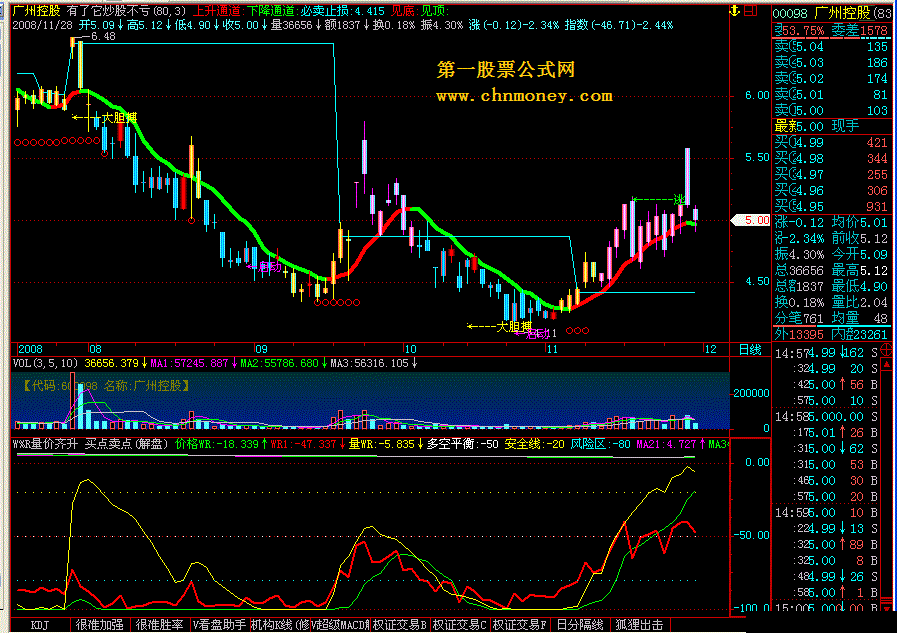Click the sell price 5.01 row
This screenshot has height=633, width=897.
pos(831,94)
